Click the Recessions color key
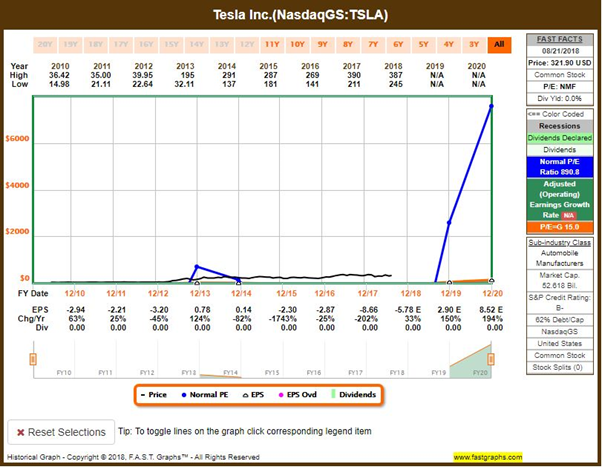Viewport: 602px width, 467px height. [x=559, y=126]
